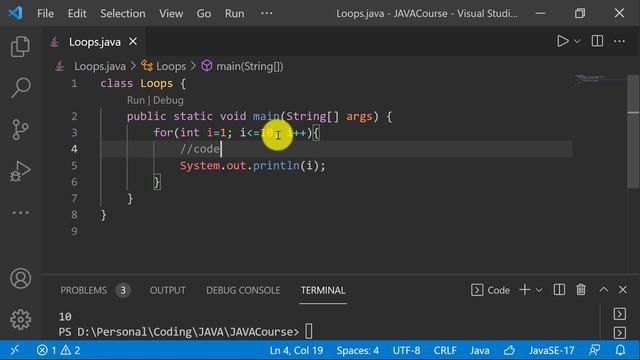This screenshot has width=640, height=360.
Task: Open the View menu
Action: 171,13
